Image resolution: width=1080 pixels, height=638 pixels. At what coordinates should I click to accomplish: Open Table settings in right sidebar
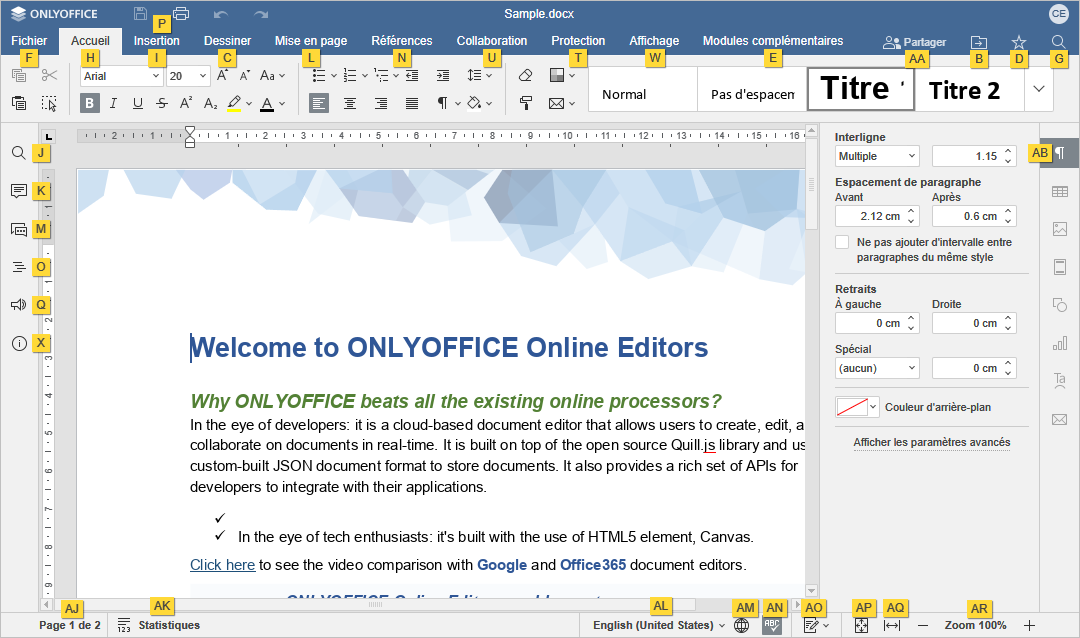coord(1060,191)
